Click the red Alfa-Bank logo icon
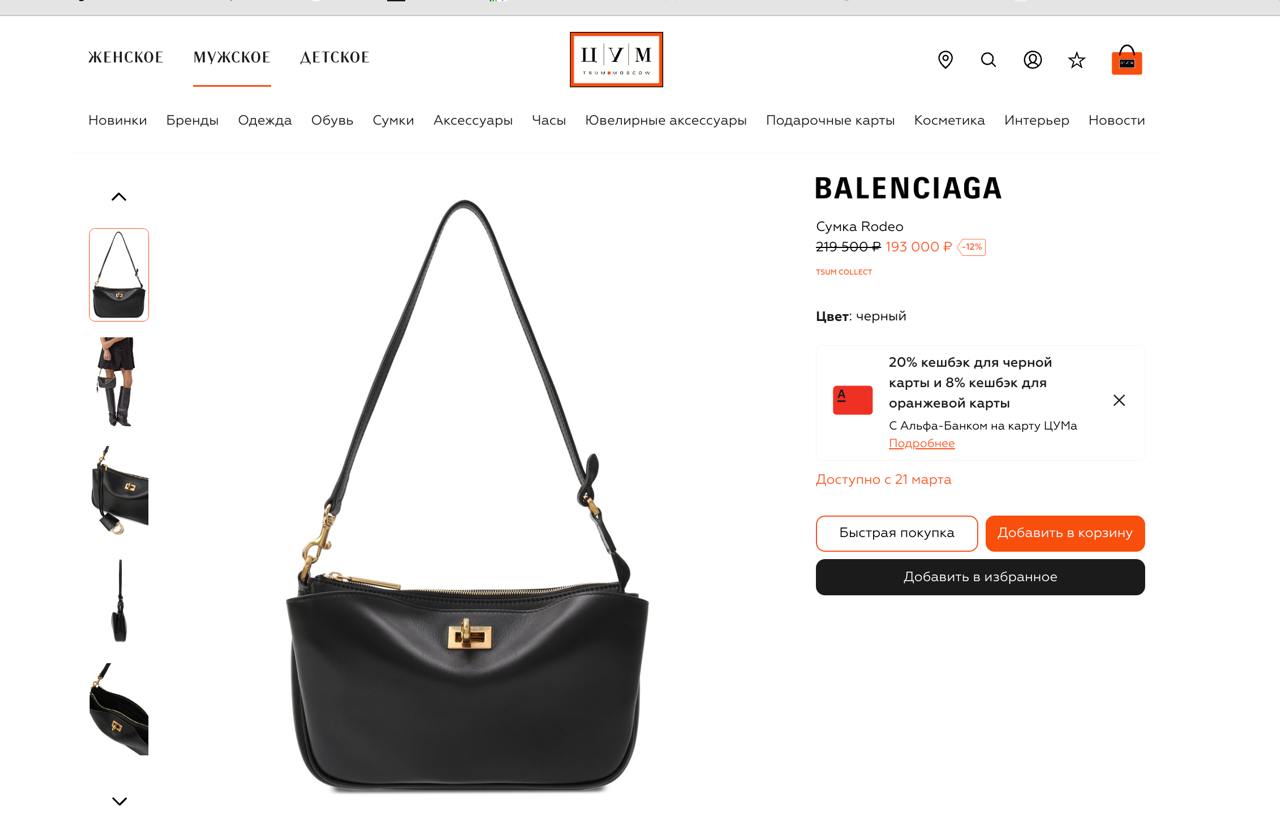 click(x=853, y=400)
